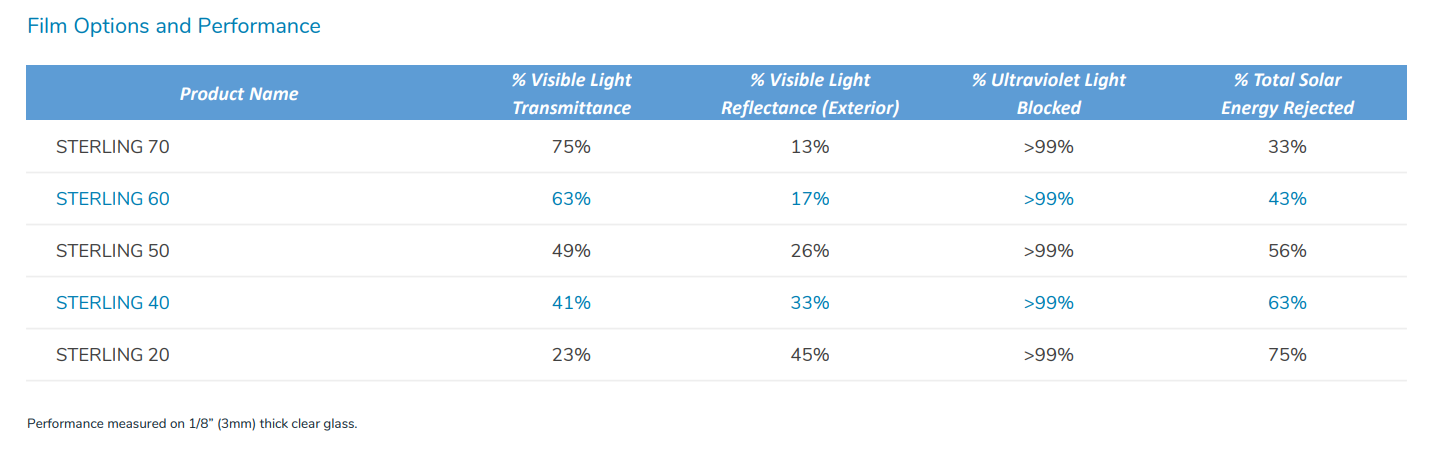Click the % Visible Light Transmittance header

(571, 94)
